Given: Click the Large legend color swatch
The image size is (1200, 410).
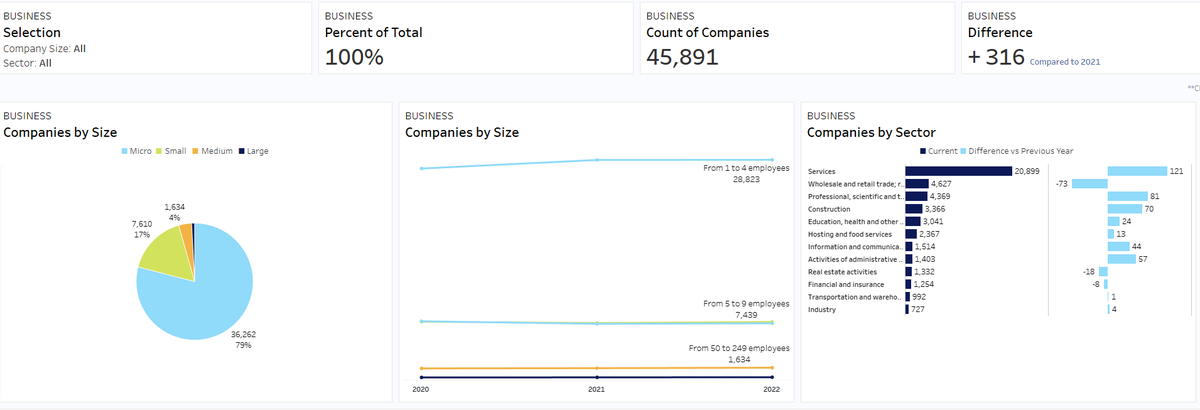Looking at the screenshot, I should click(241, 151).
